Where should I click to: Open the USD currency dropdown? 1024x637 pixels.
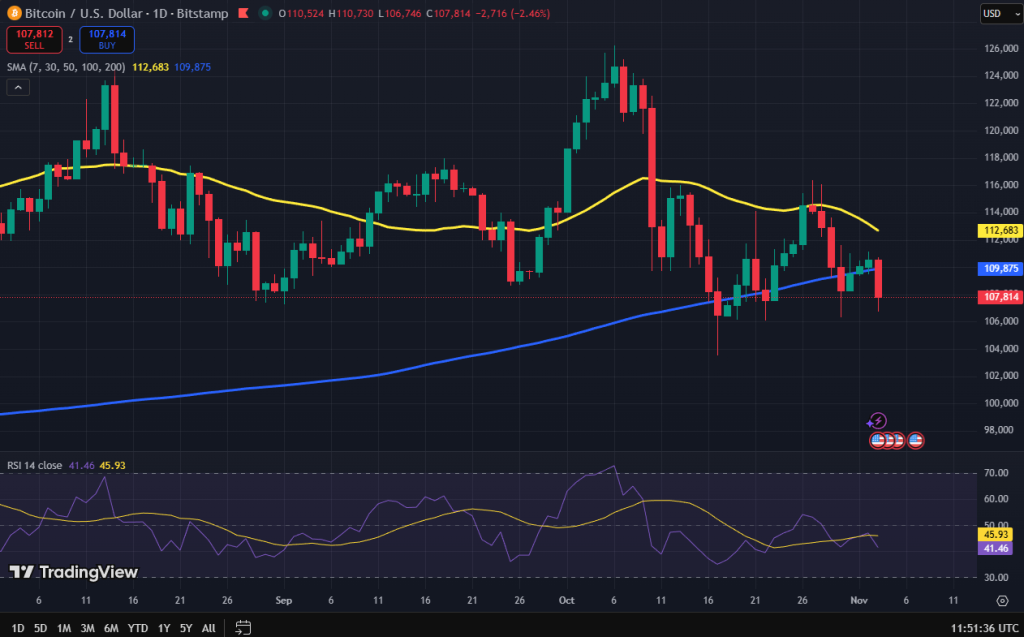(x=1000, y=14)
